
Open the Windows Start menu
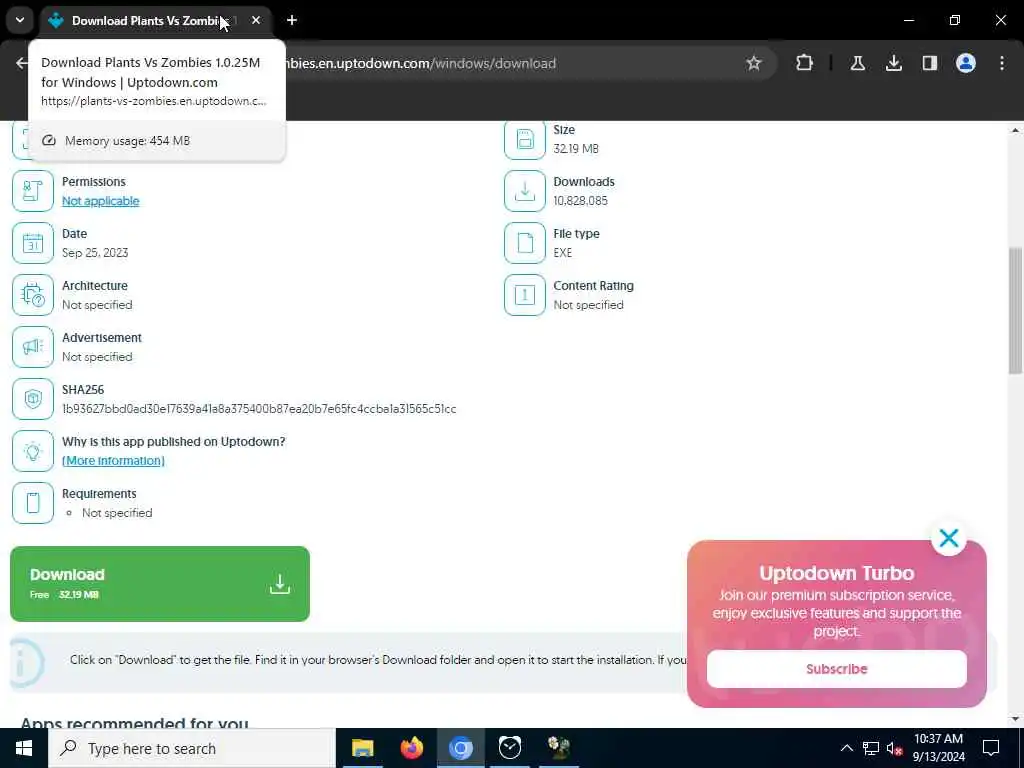tap(24, 748)
